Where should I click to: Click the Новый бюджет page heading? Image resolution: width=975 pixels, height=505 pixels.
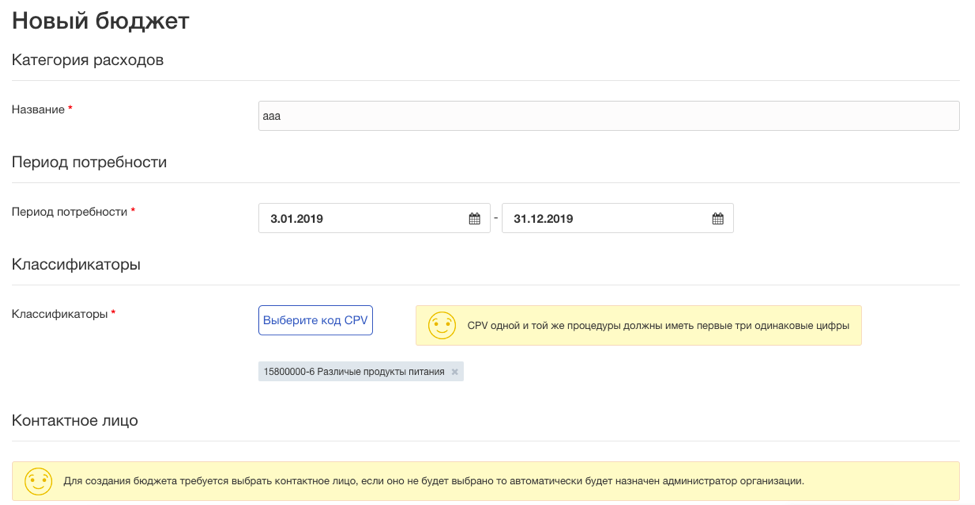tap(100, 21)
